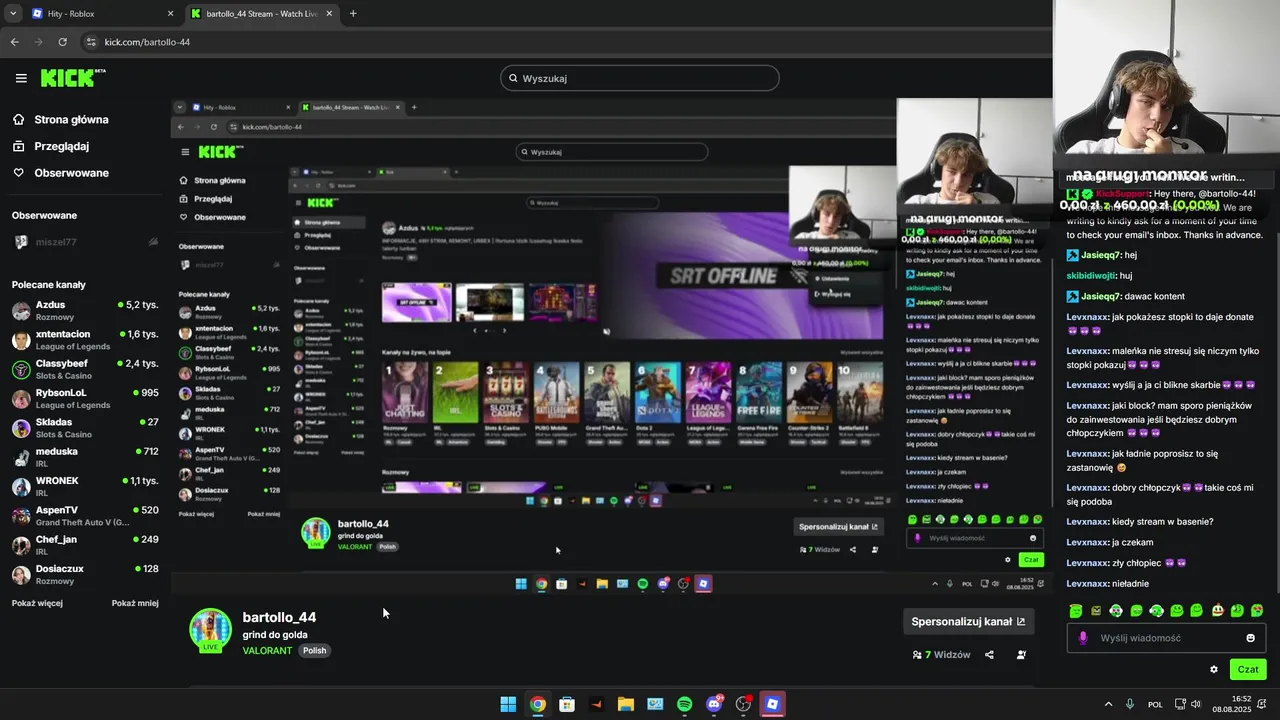This screenshot has width=1280, height=720.
Task: Open File Explorer from taskbar
Action: tap(626, 704)
